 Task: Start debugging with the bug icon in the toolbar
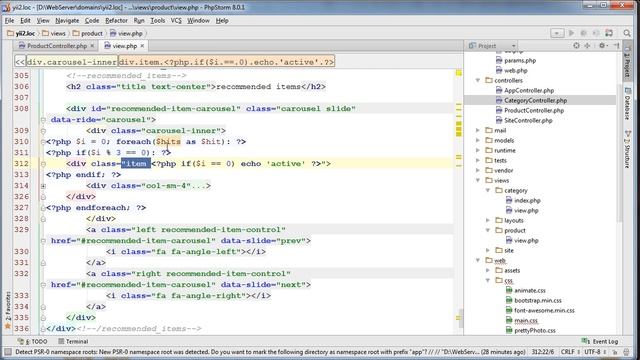[x=584, y=33]
